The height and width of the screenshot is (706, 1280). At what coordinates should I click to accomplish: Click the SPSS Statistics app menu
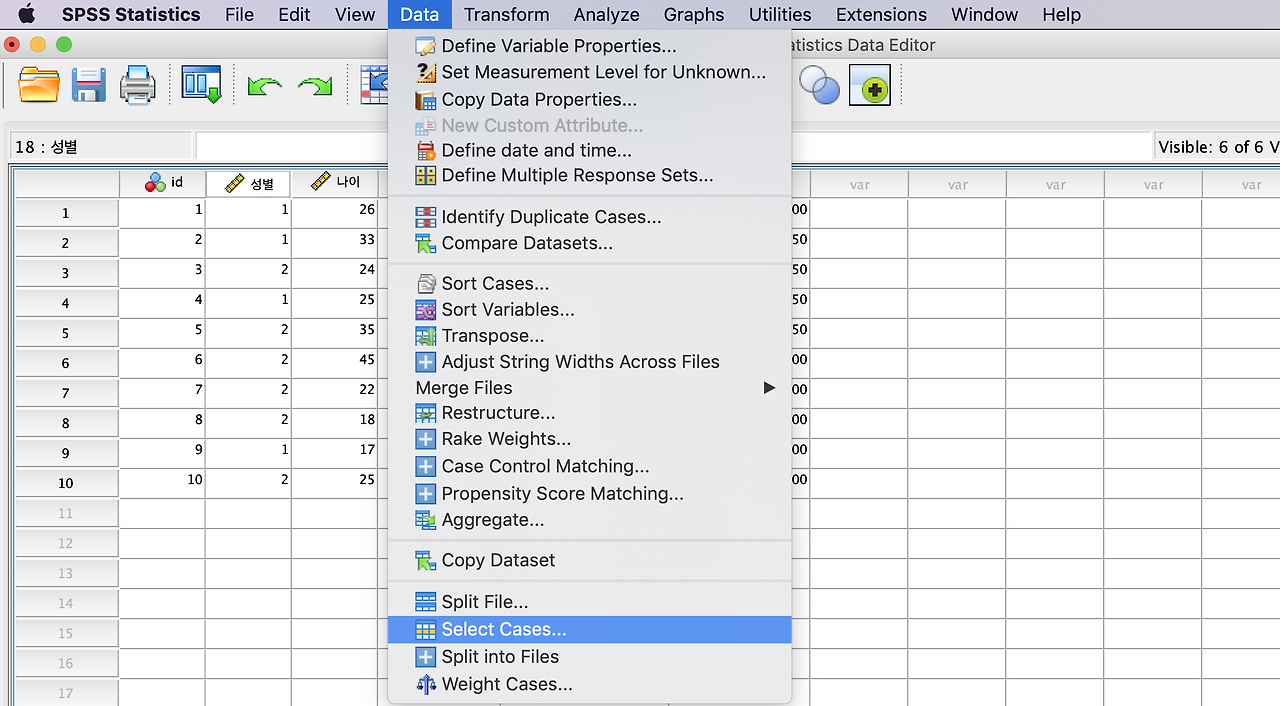tap(131, 14)
